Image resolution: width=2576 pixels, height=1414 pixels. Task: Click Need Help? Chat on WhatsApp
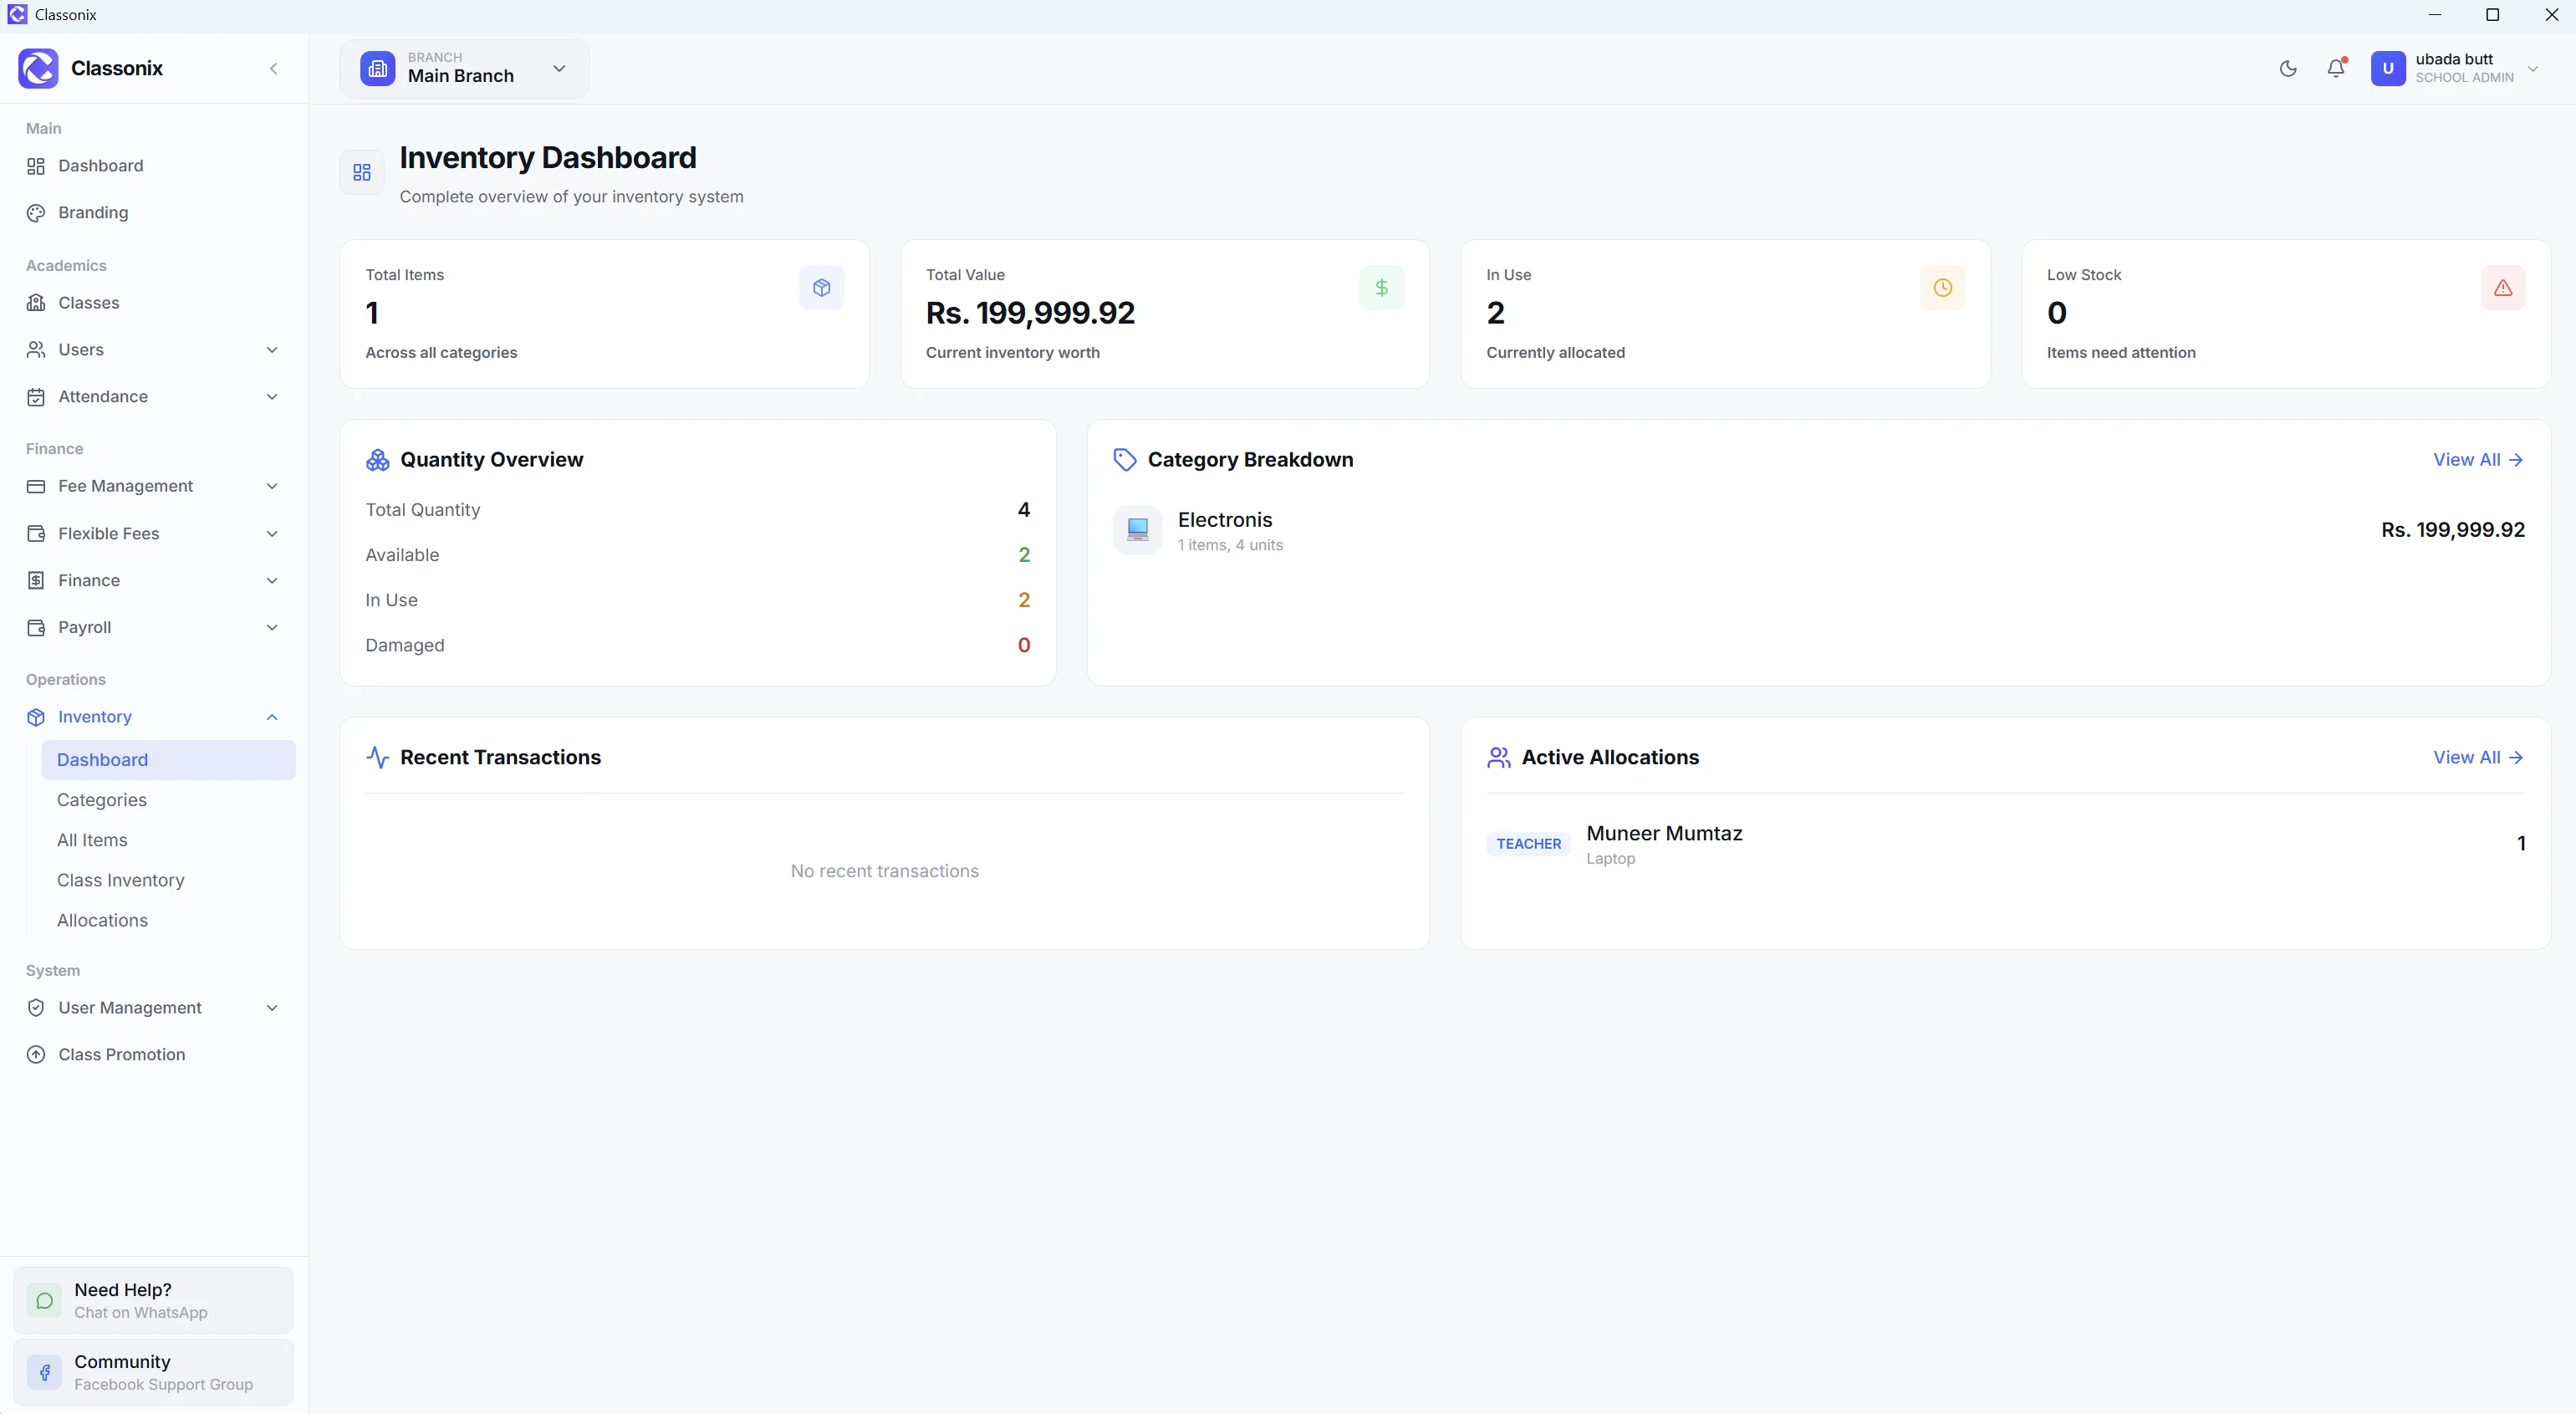(153, 1300)
